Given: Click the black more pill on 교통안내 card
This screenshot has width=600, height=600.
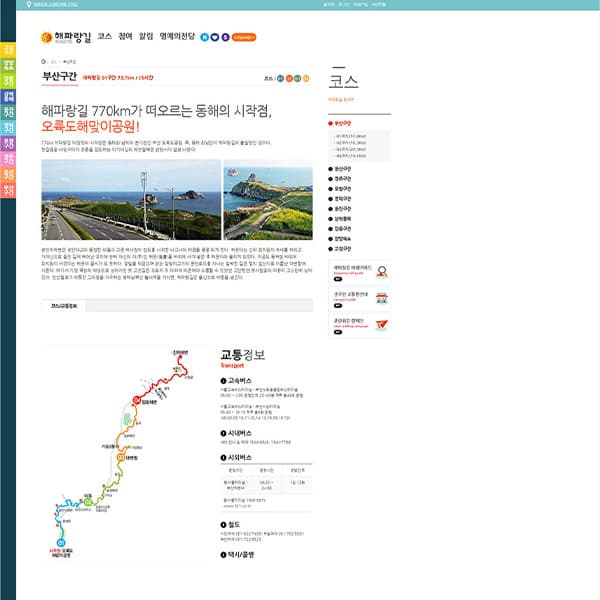Looking at the screenshot, I should pos(338,305).
